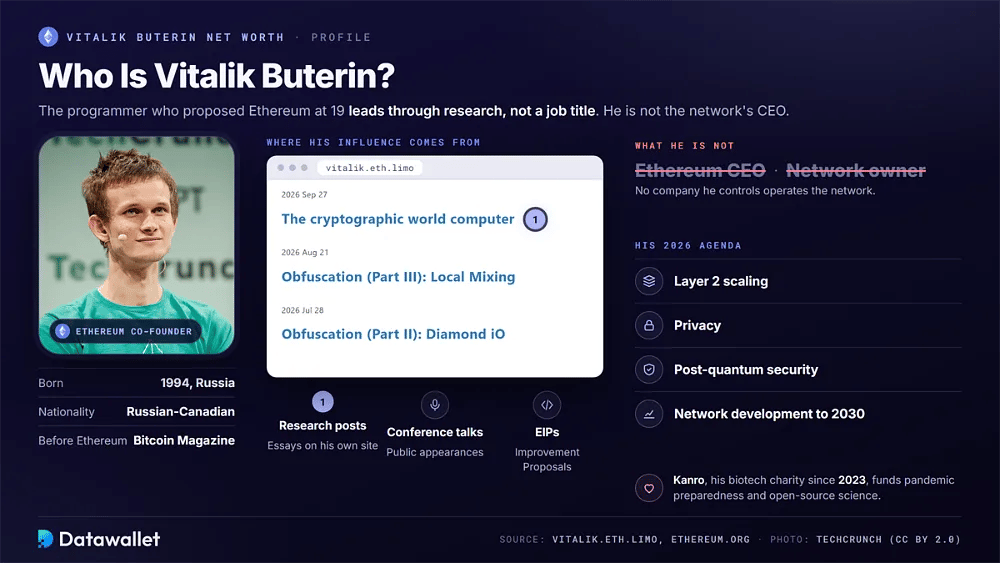Screen dimensions: 1000x563
Task: Click the Layer 2 scaling stack icon
Action: point(649,281)
